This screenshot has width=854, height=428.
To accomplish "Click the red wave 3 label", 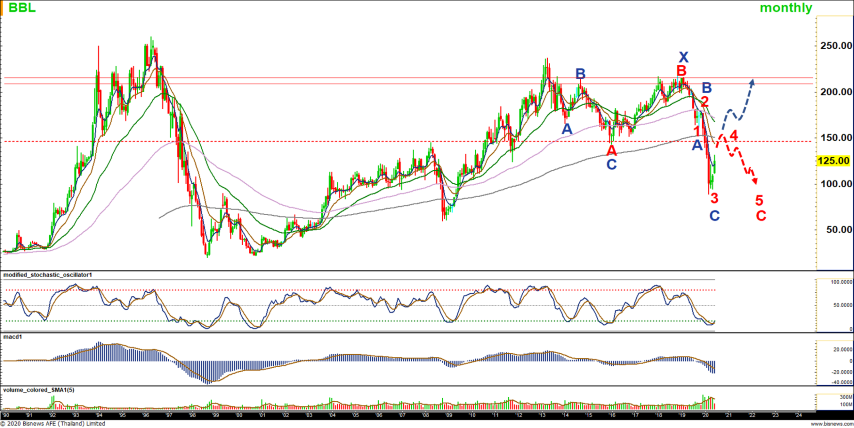I will 714,198.
